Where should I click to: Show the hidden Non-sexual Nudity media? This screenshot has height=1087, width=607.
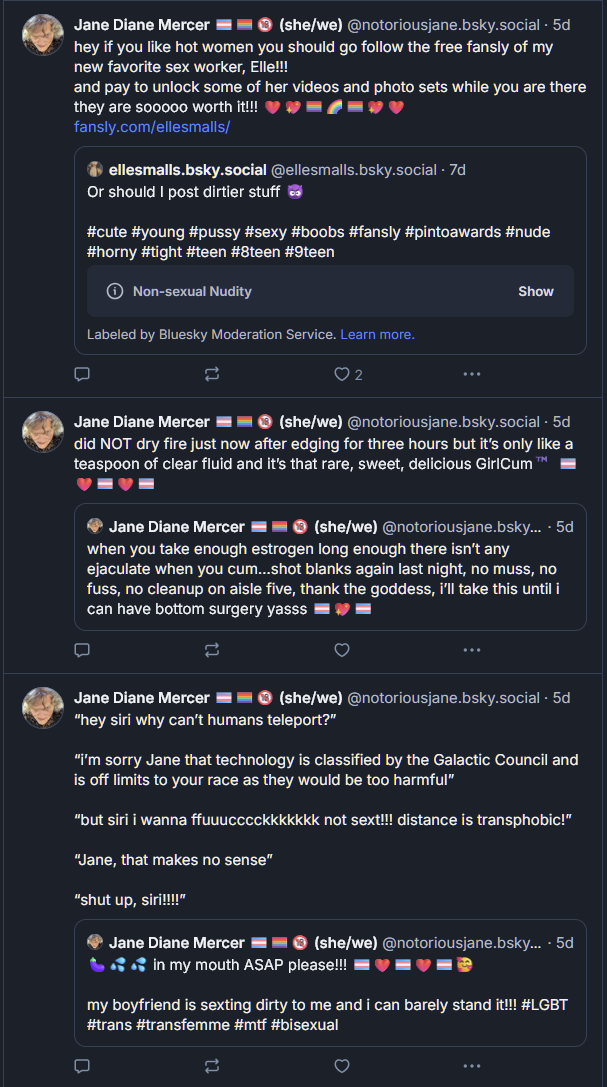pos(535,291)
